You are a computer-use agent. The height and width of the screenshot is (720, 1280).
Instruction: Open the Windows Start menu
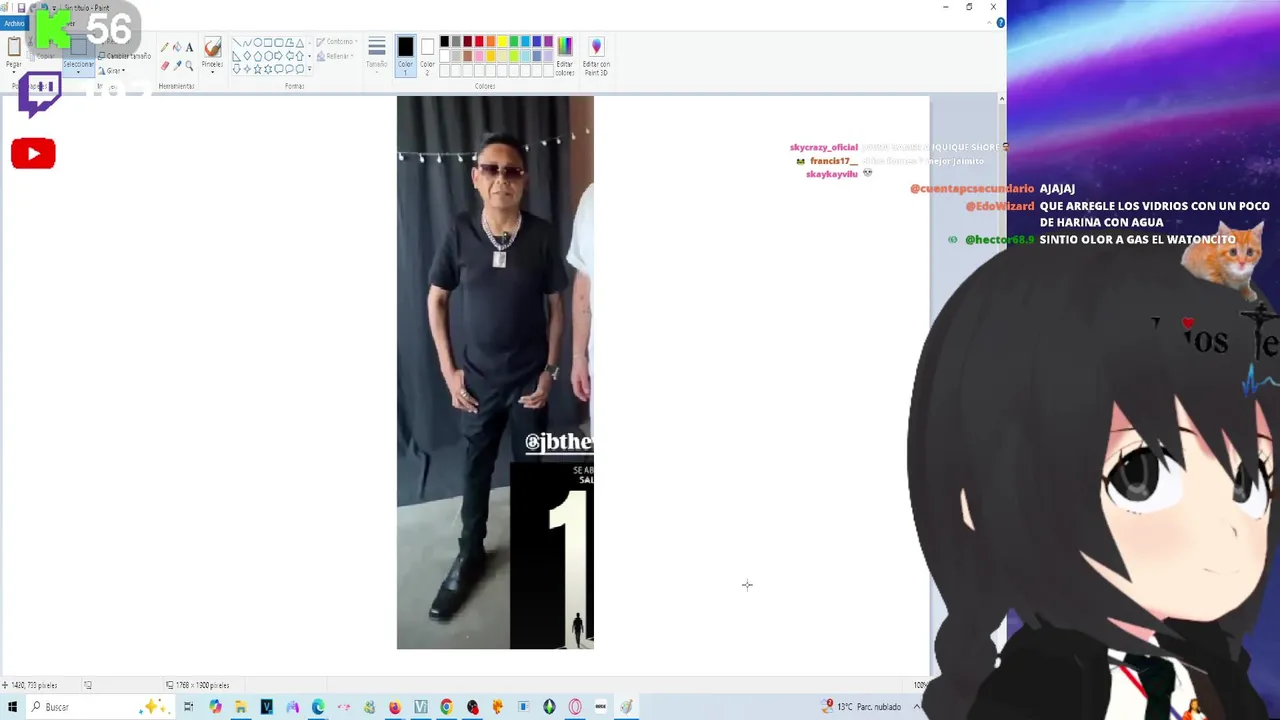click(12, 707)
